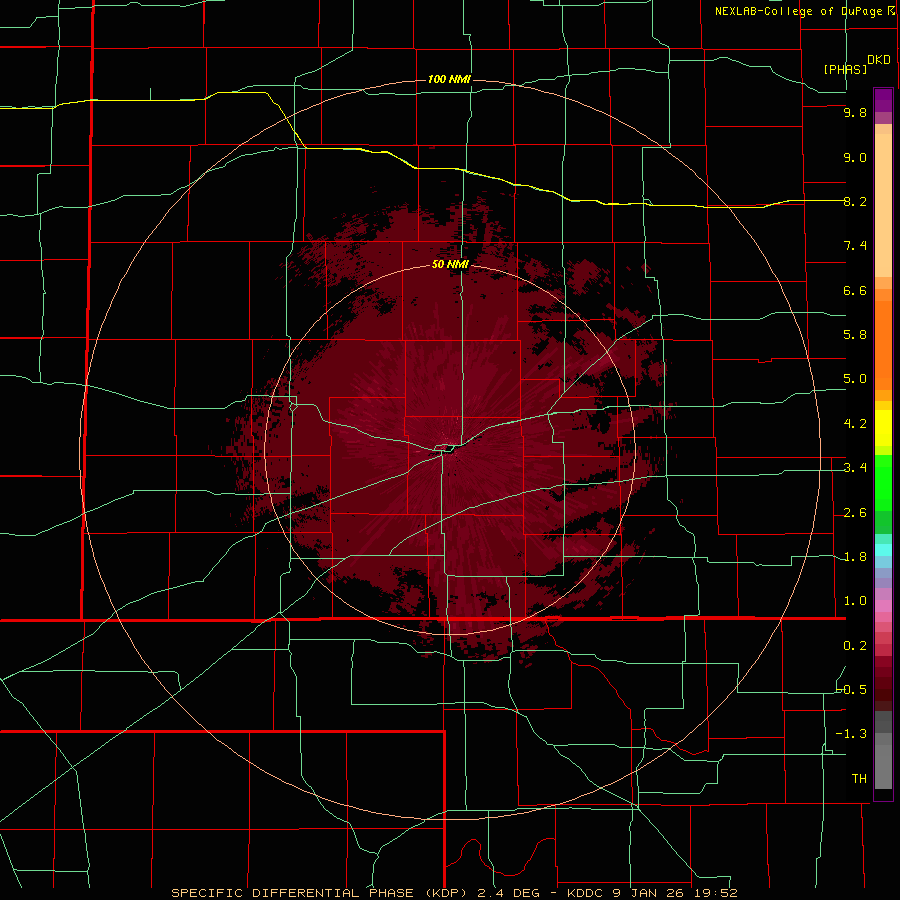This screenshot has width=900, height=900.
Task: Click the 50 NMI range ring label
Action: [450, 264]
